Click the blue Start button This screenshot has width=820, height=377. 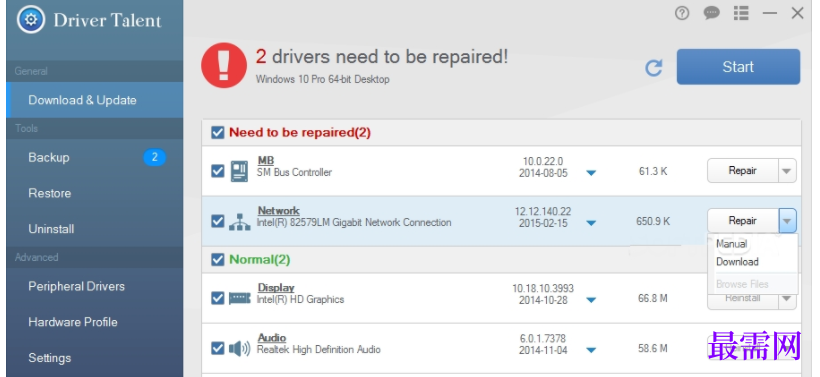pyautogui.click(x=738, y=67)
